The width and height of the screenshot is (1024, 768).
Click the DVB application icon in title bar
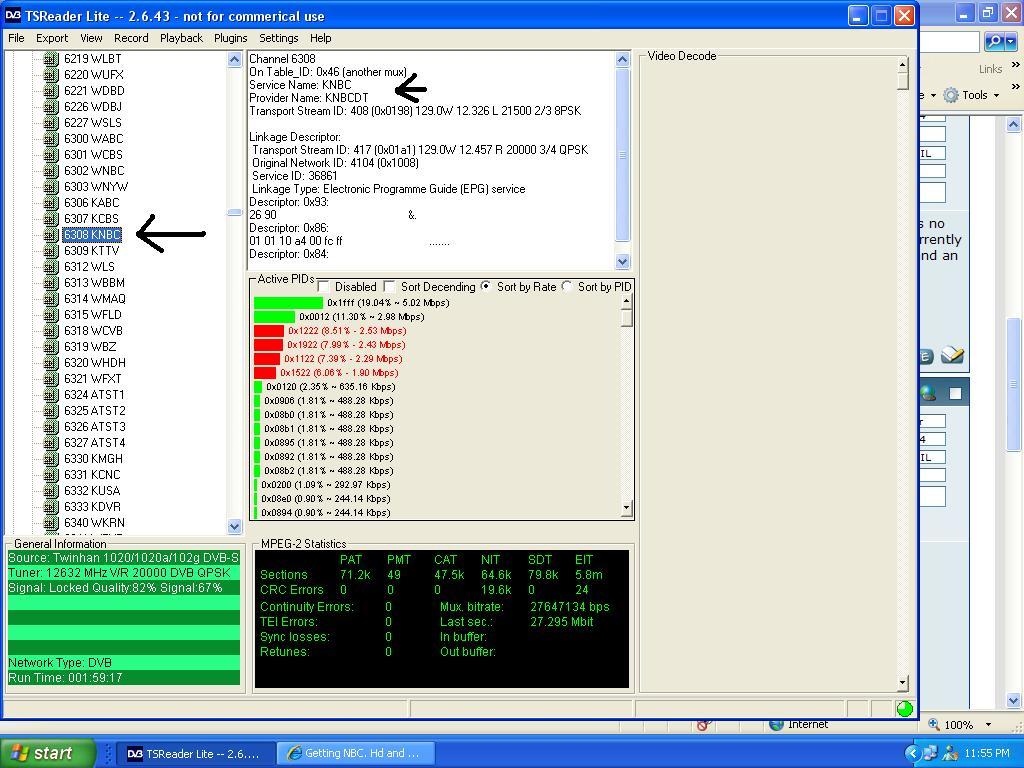12,16
